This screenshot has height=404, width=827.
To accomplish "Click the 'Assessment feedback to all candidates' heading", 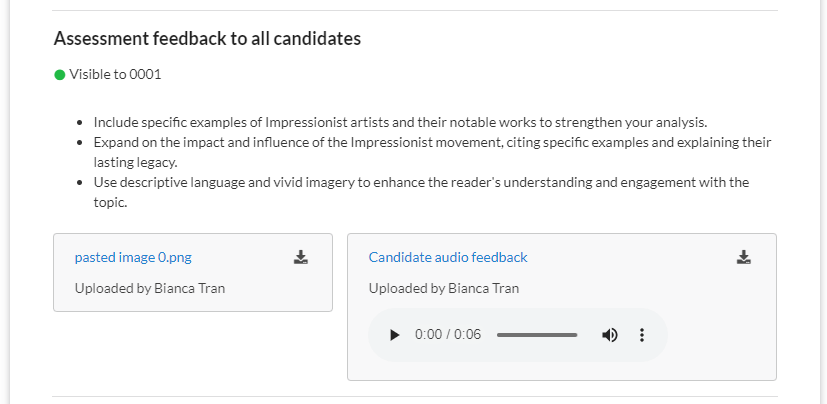I will [x=207, y=39].
